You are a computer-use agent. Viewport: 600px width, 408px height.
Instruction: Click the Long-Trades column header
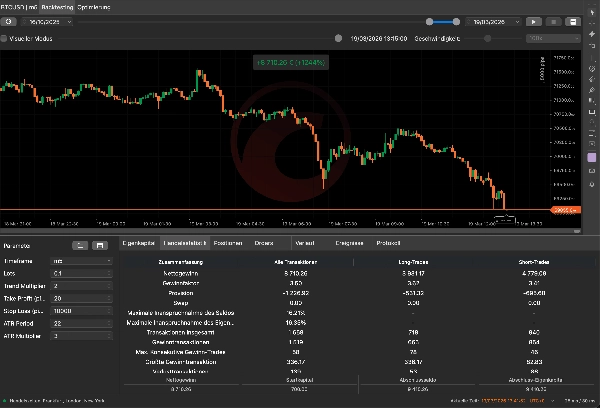[x=413, y=262]
